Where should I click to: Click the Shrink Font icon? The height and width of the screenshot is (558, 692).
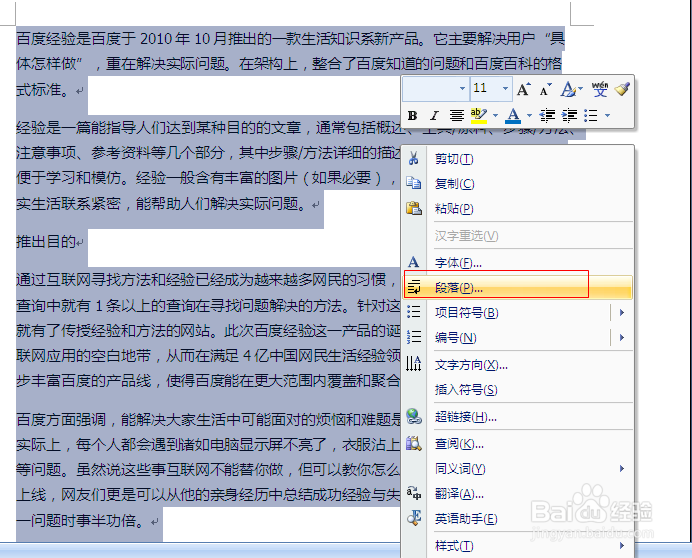pos(545,90)
